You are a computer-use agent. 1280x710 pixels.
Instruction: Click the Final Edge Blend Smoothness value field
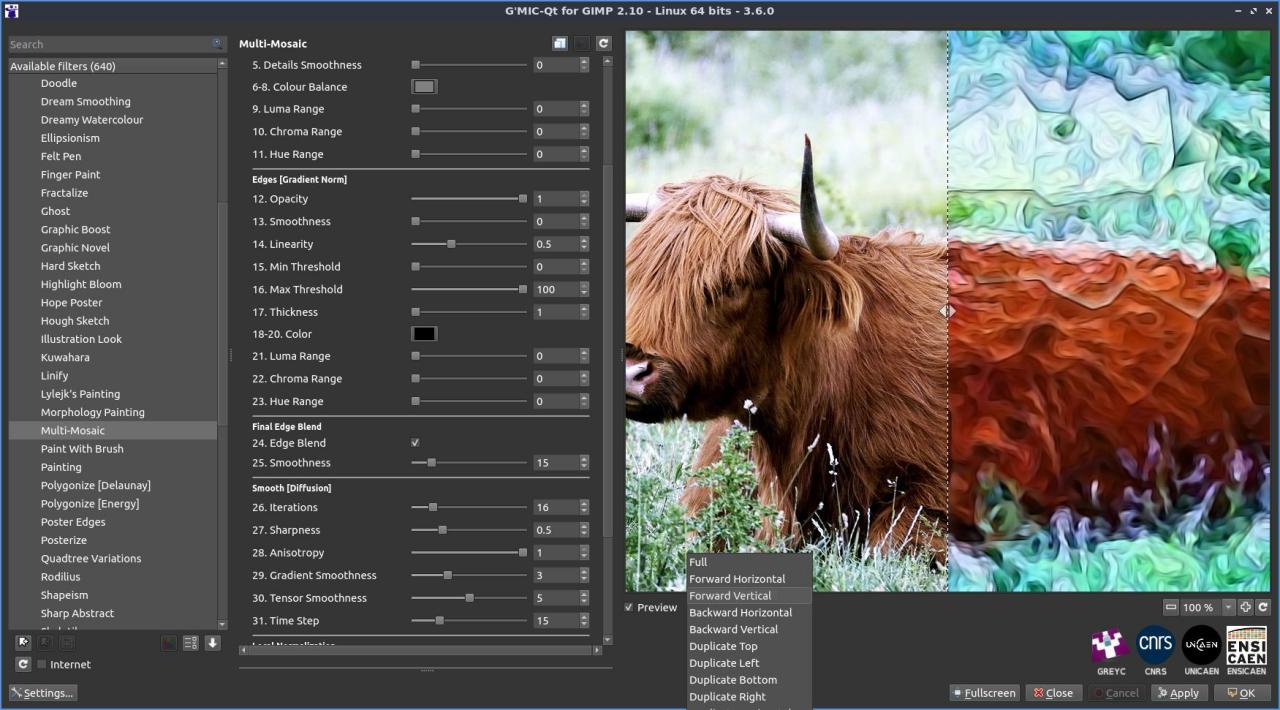(555, 463)
